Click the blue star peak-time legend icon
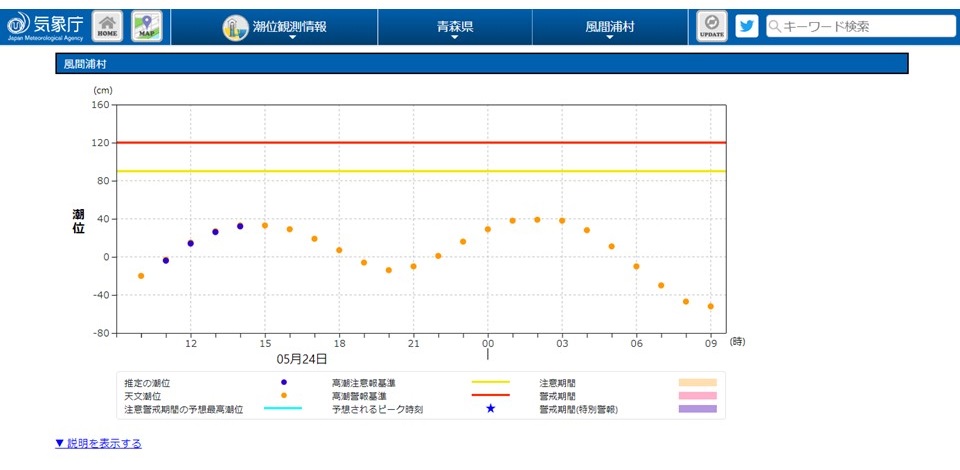Viewport: 960px width, 470px height. point(490,409)
